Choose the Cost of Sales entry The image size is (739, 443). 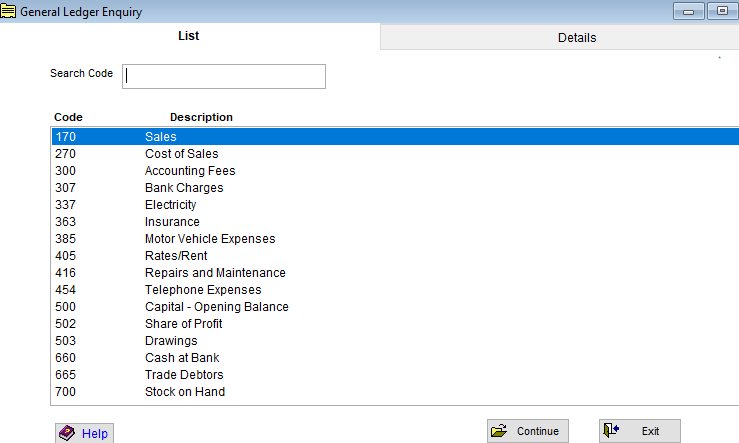click(181, 154)
